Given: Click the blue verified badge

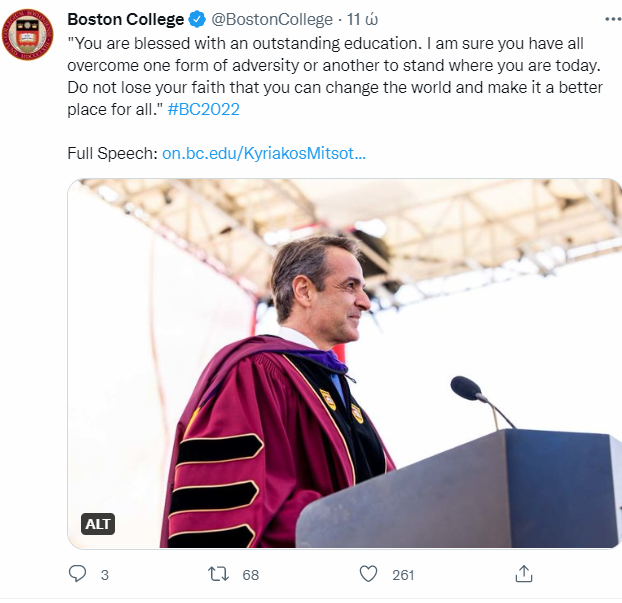Looking at the screenshot, I should pos(198,20).
